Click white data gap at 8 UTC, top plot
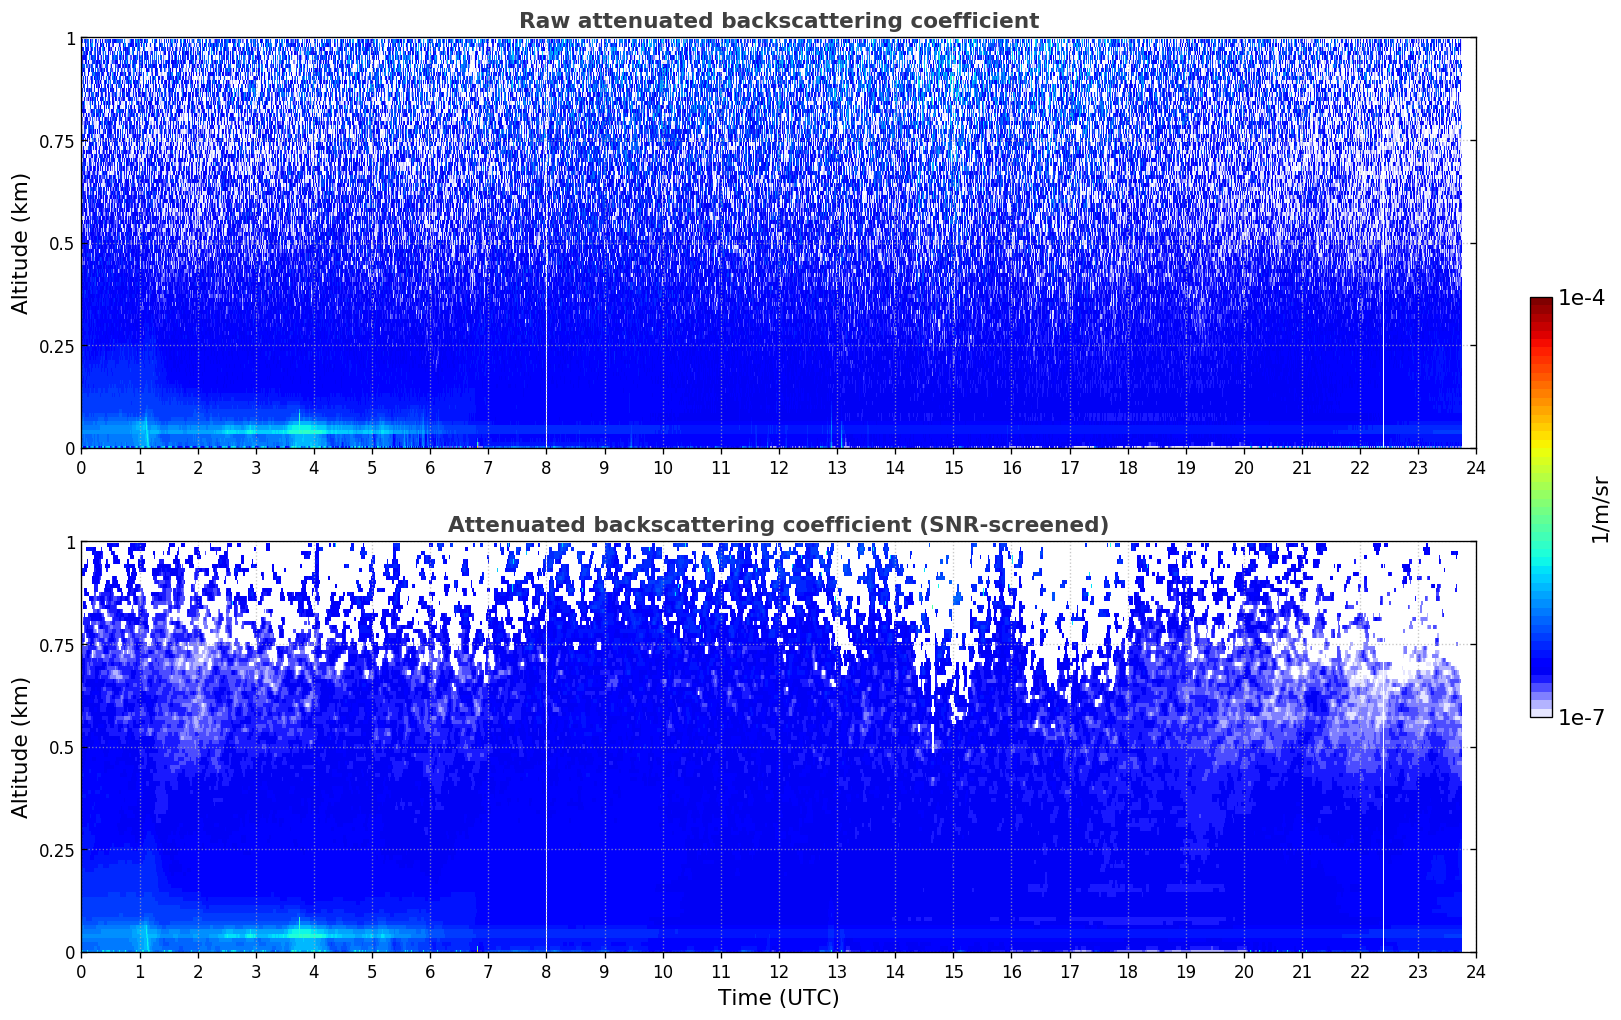Viewport: 1621px width, 1020px height. click(546, 300)
